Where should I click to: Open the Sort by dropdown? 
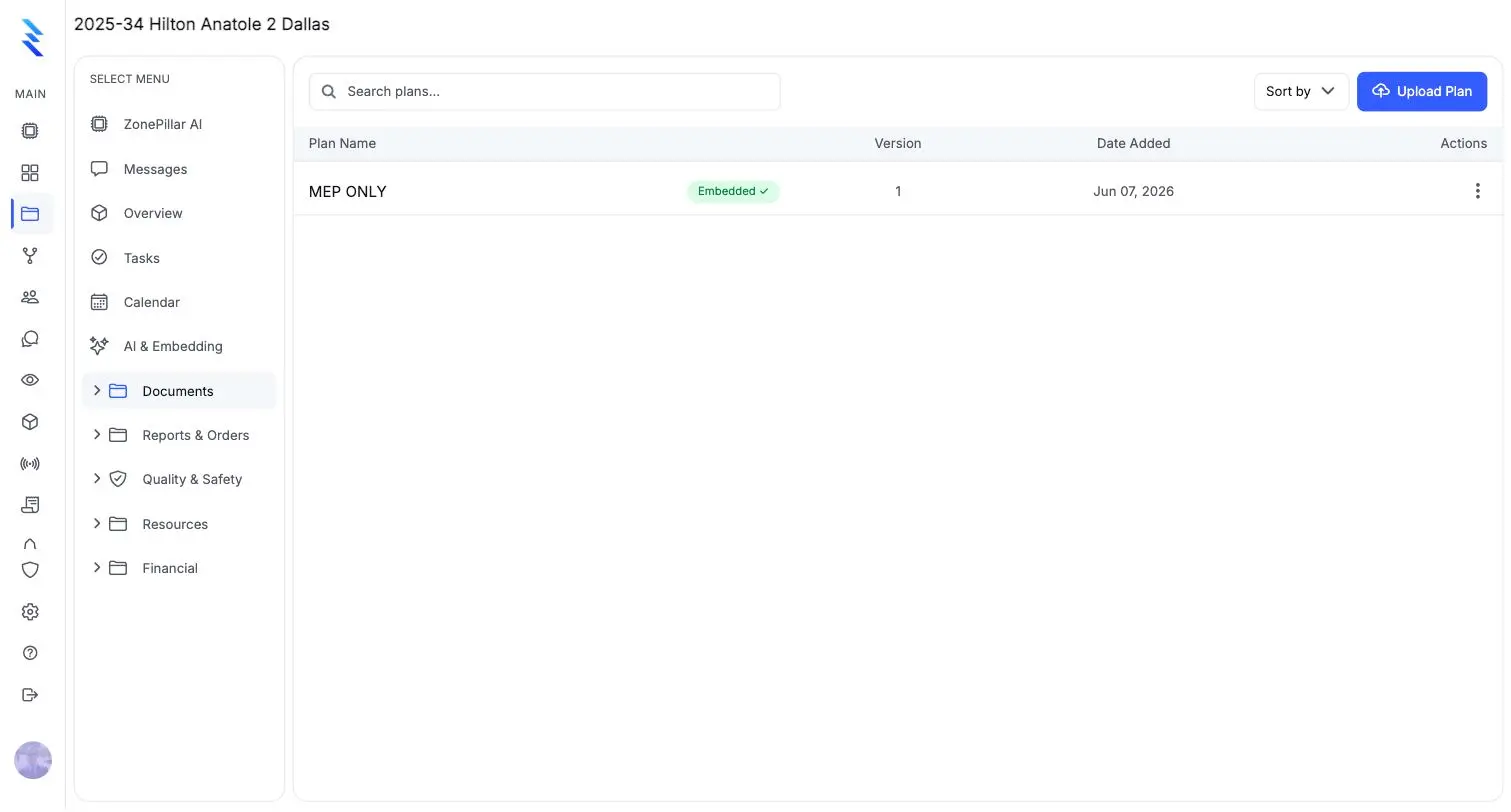coord(1301,91)
